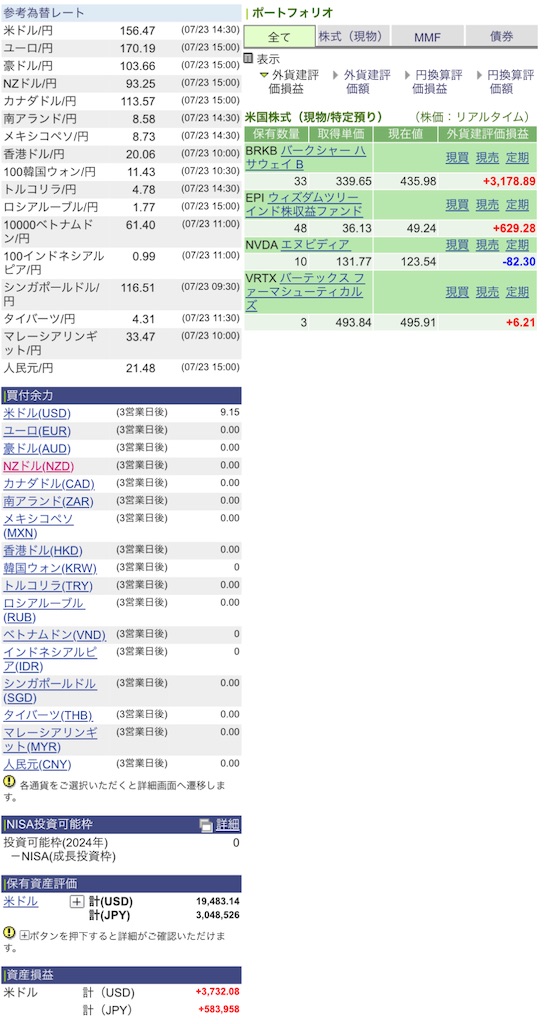The image size is (546, 1024).
Task: Click EPI profit value +629.28
Action: point(515,228)
